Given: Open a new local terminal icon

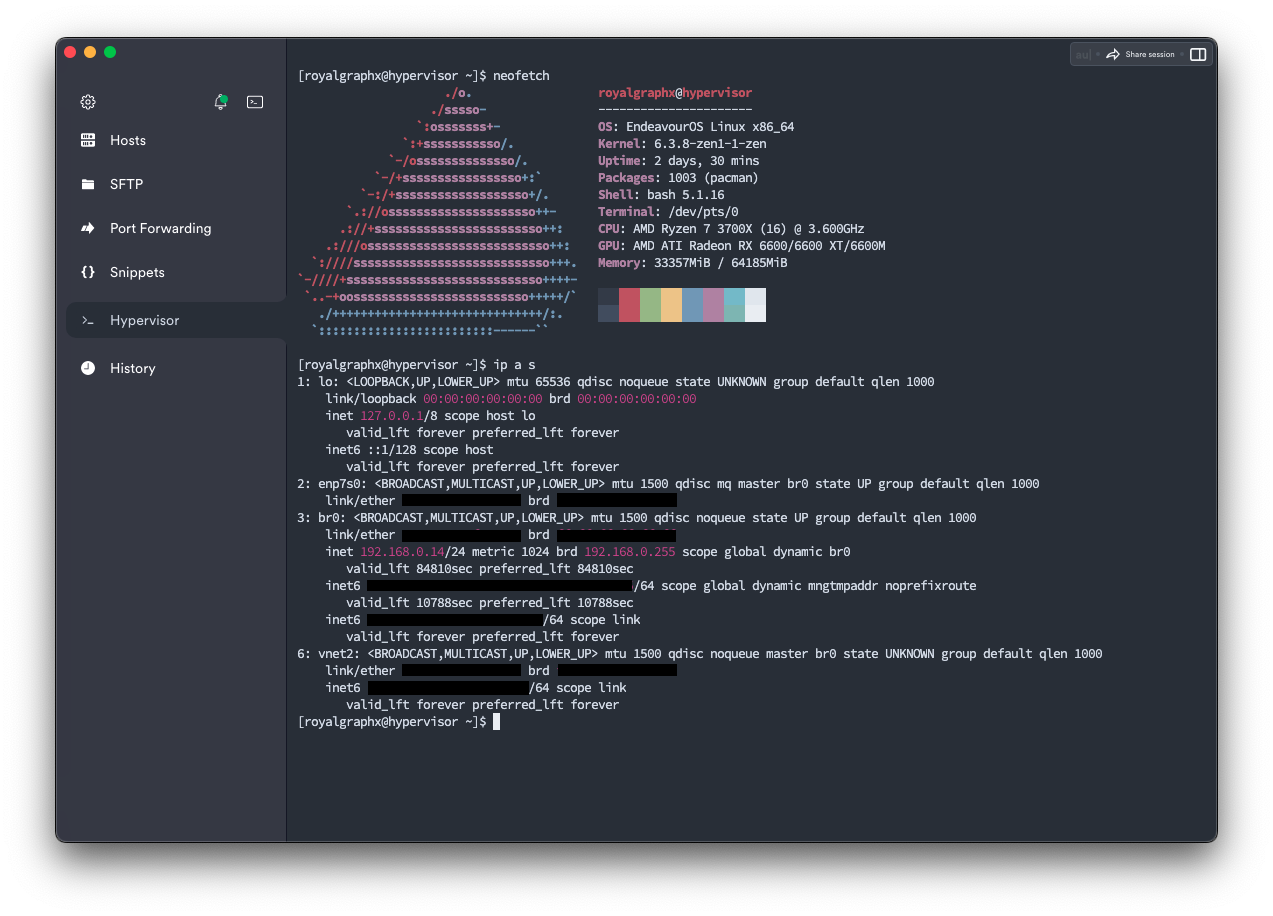Looking at the screenshot, I should click(255, 102).
